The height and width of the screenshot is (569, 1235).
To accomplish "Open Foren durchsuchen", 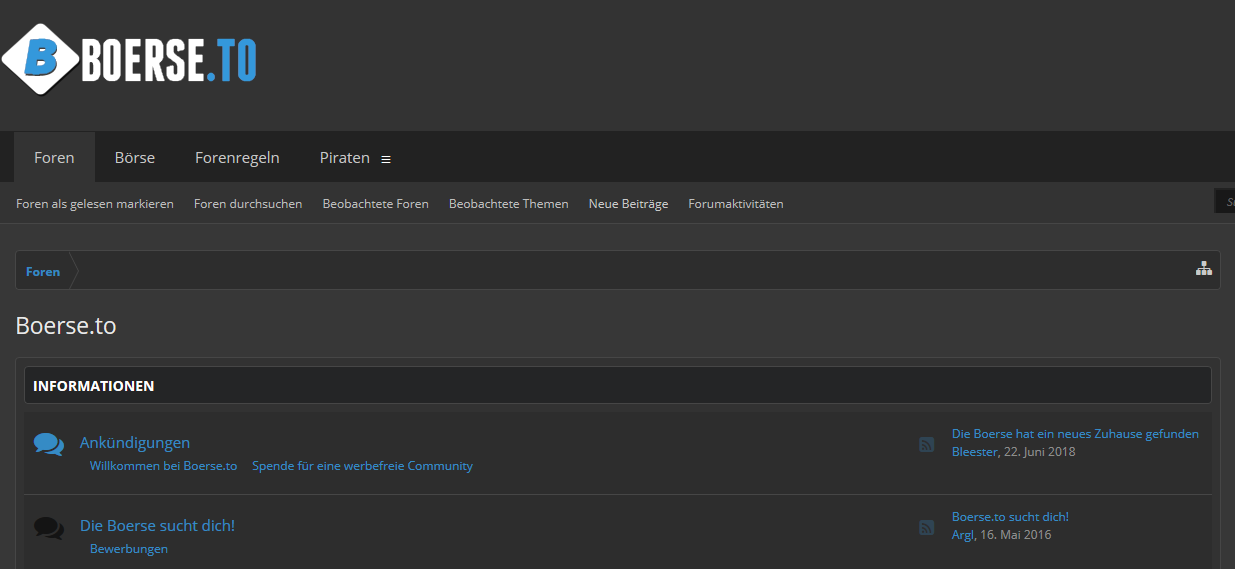I will [x=248, y=203].
